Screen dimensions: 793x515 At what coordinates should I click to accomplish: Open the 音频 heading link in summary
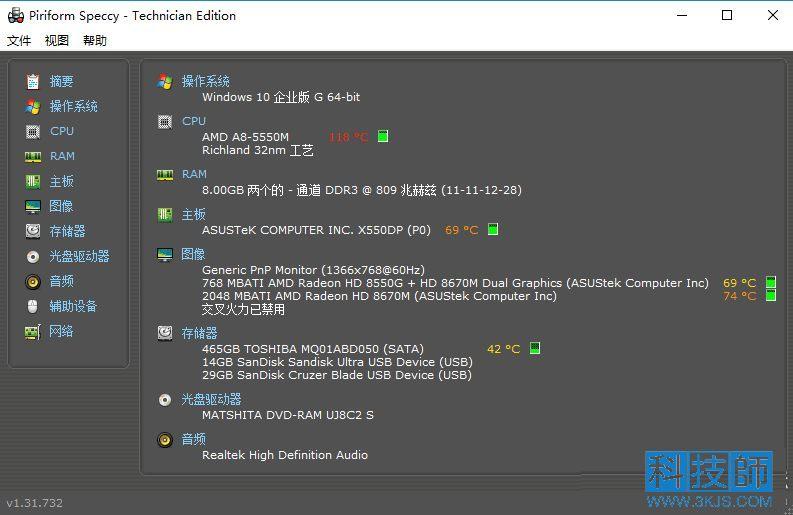coord(194,439)
